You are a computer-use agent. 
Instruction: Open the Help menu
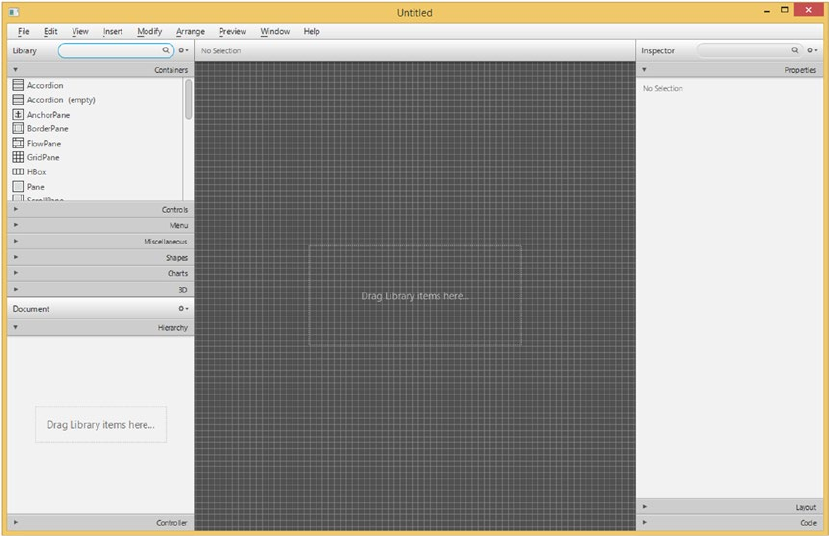click(311, 31)
